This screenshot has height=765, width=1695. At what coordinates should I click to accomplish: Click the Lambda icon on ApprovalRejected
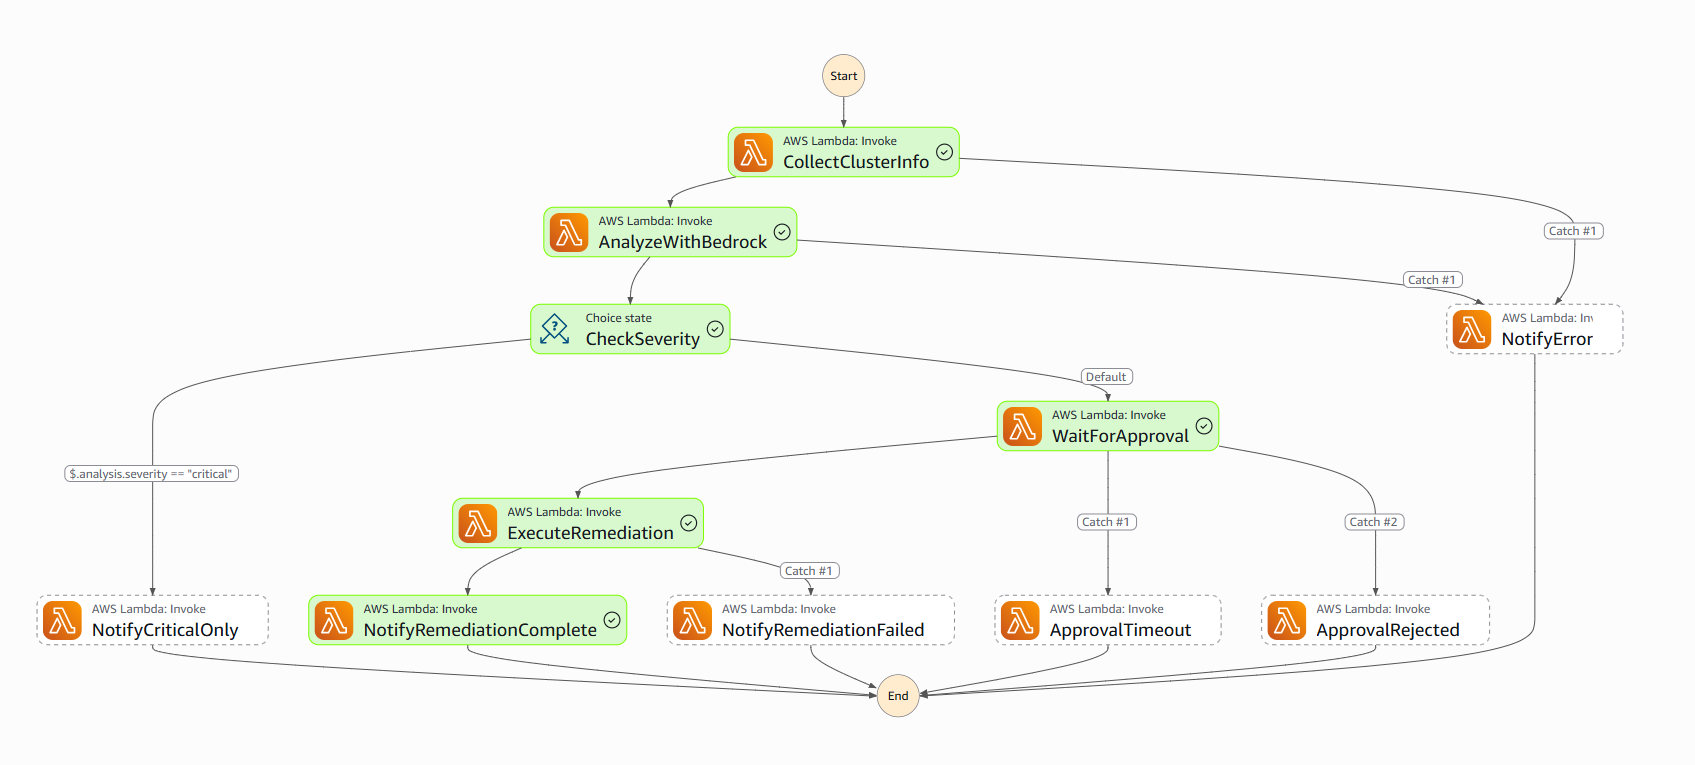1287,620
